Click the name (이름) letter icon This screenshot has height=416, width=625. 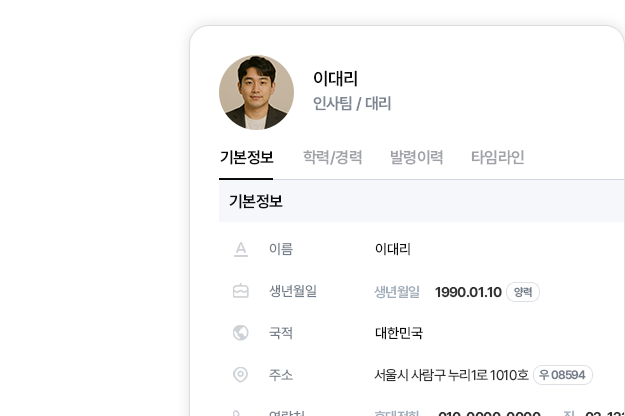coord(240,249)
